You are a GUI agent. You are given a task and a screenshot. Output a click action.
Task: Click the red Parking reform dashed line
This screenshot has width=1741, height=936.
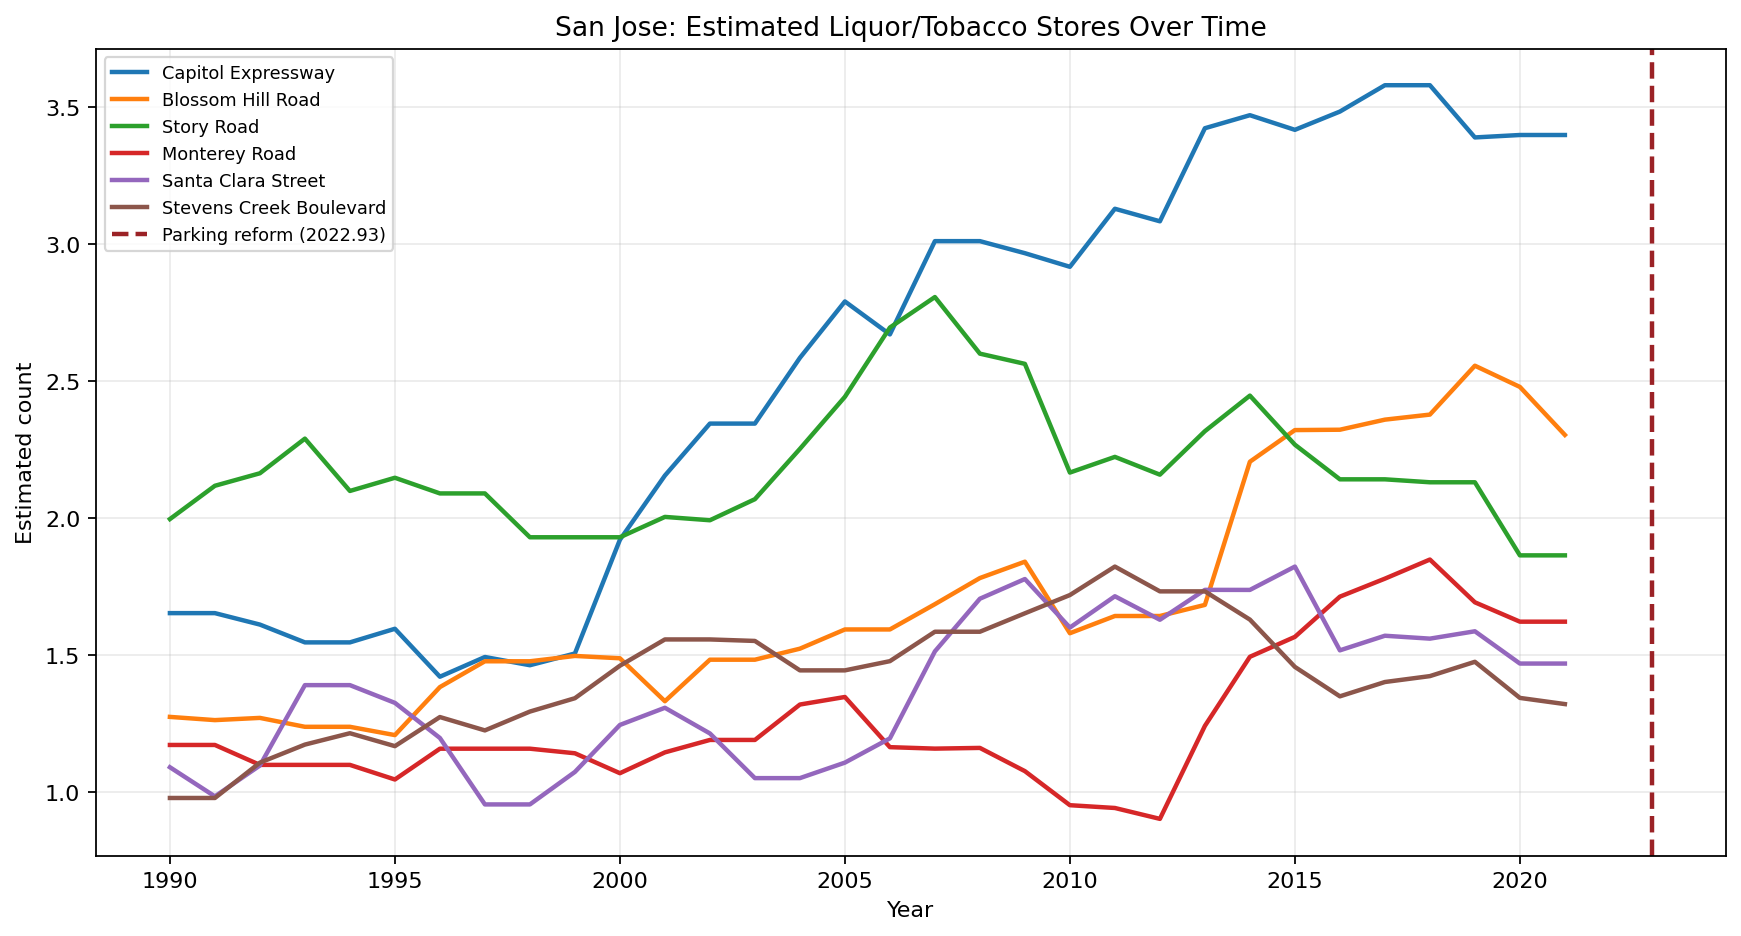coord(1653,450)
